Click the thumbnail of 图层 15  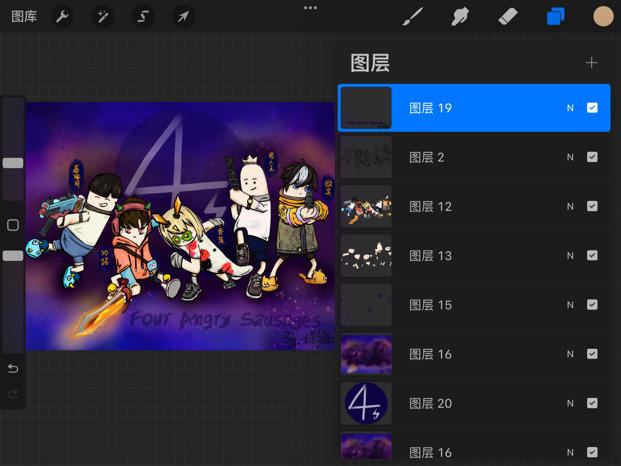[x=366, y=304]
